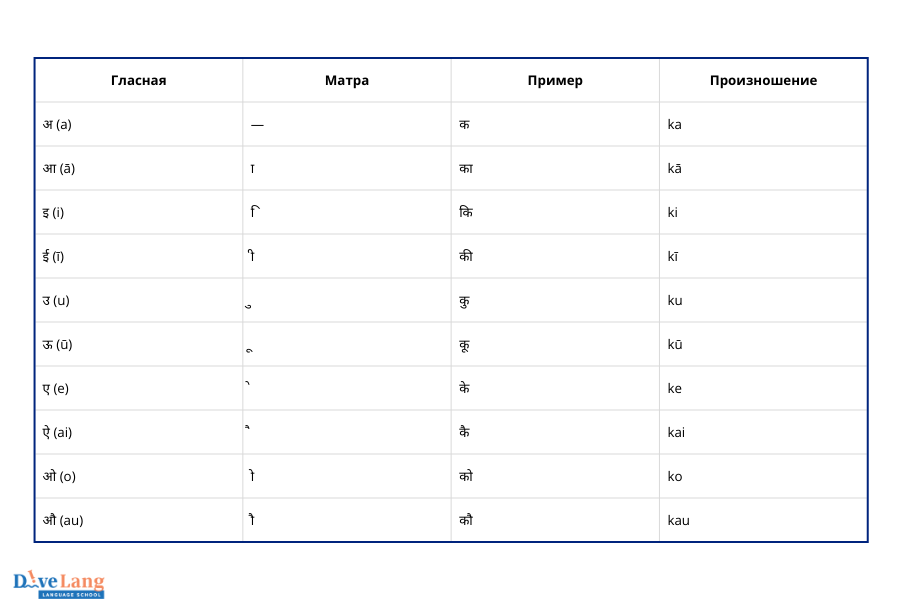Select the आ (ā) vowel cell
This screenshot has width=900, height=600.
[139, 169]
